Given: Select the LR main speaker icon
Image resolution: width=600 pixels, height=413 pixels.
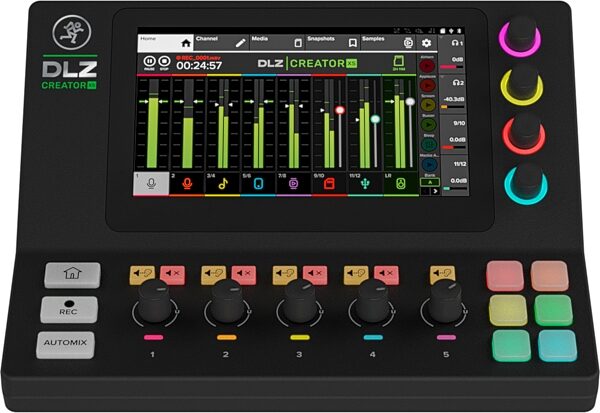Looking at the screenshot, I should (400, 184).
